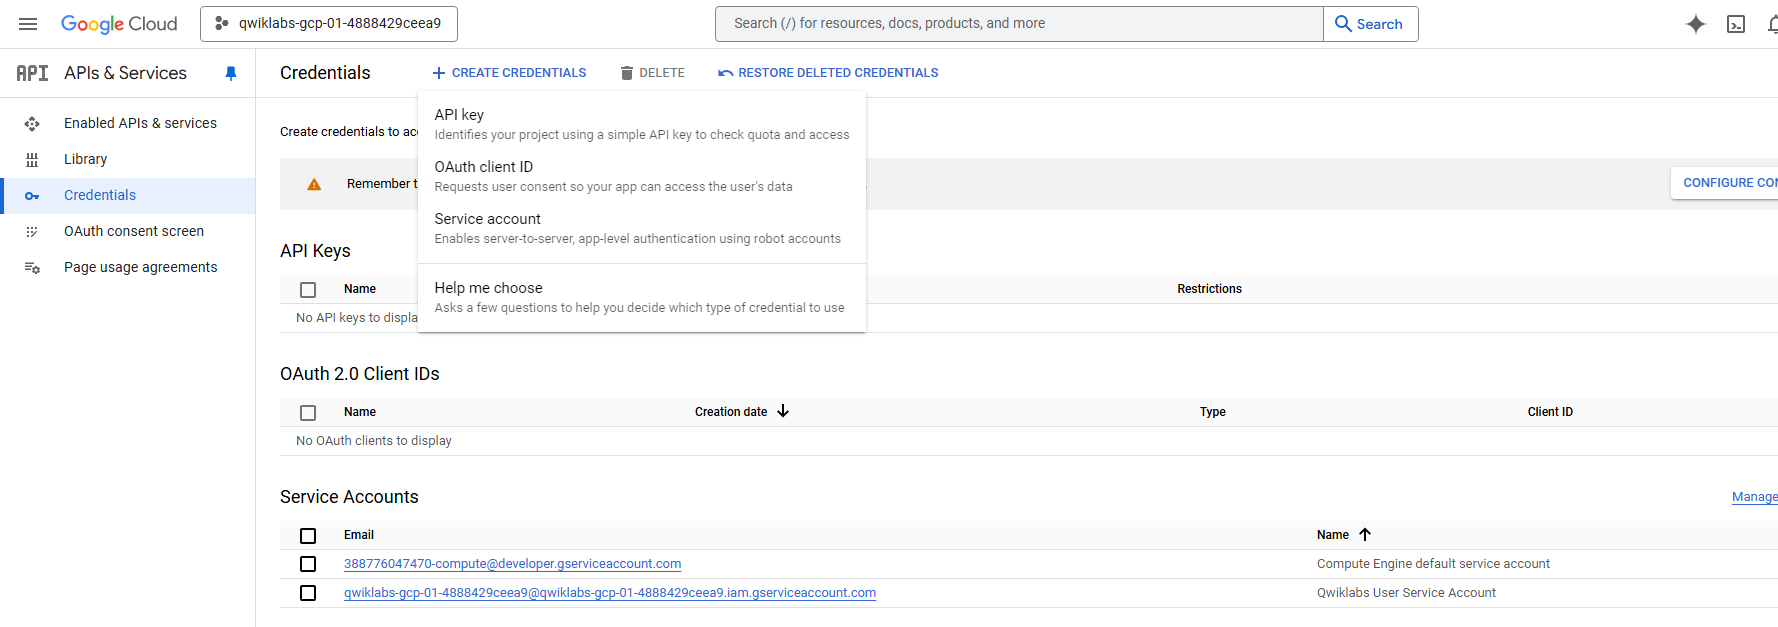Open Page usage agreements from sidebar
The width and height of the screenshot is (1778, 627).
coord(128,267)
